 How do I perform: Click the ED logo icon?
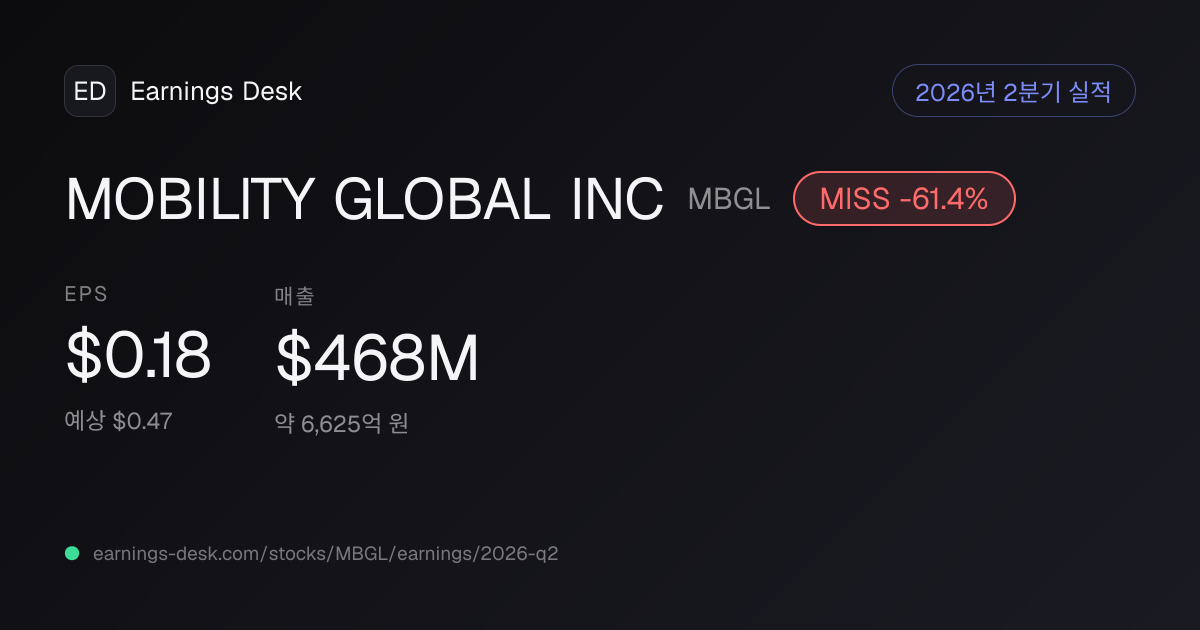[x=90, y=91]
